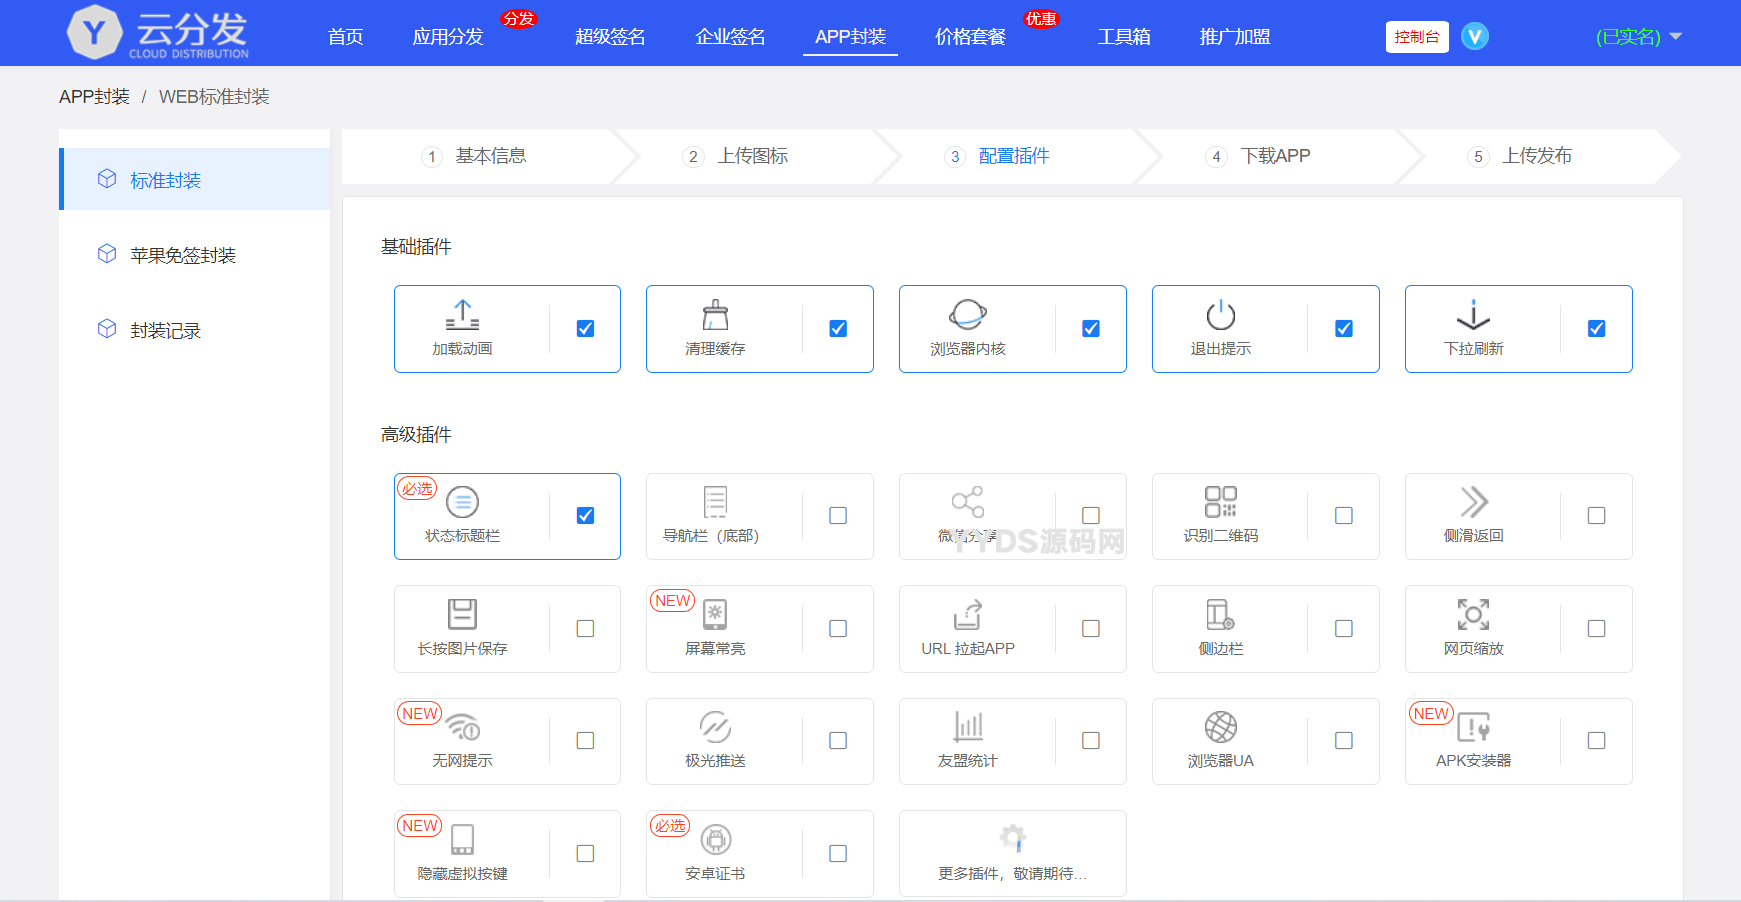The image size is (1741, 902).
Task: Click the blue V avatar icon
Action: pyautogui.click(x=1475, y=36)
